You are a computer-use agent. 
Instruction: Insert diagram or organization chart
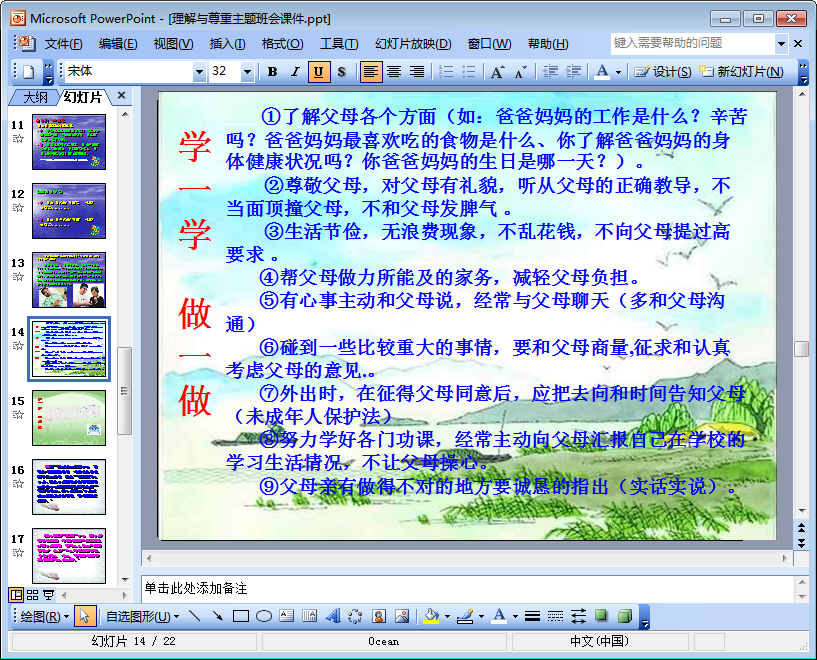click(x=355, y=617)
